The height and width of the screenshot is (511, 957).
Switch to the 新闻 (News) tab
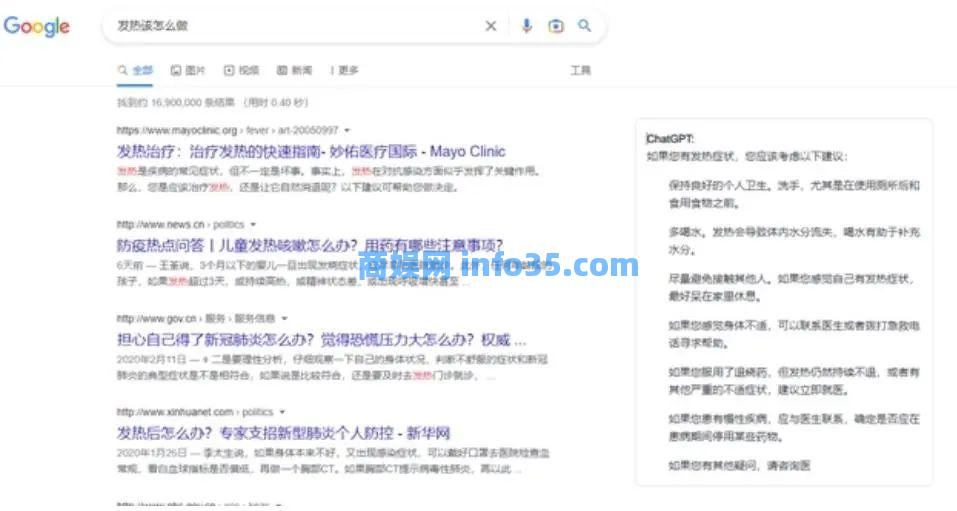click(x=294, y=71)
